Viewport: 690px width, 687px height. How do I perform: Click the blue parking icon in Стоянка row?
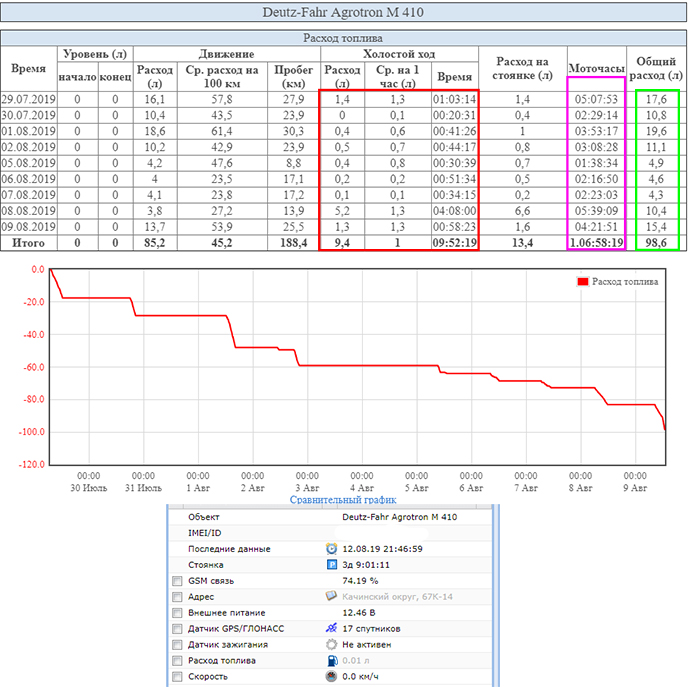tap(333, 565)
